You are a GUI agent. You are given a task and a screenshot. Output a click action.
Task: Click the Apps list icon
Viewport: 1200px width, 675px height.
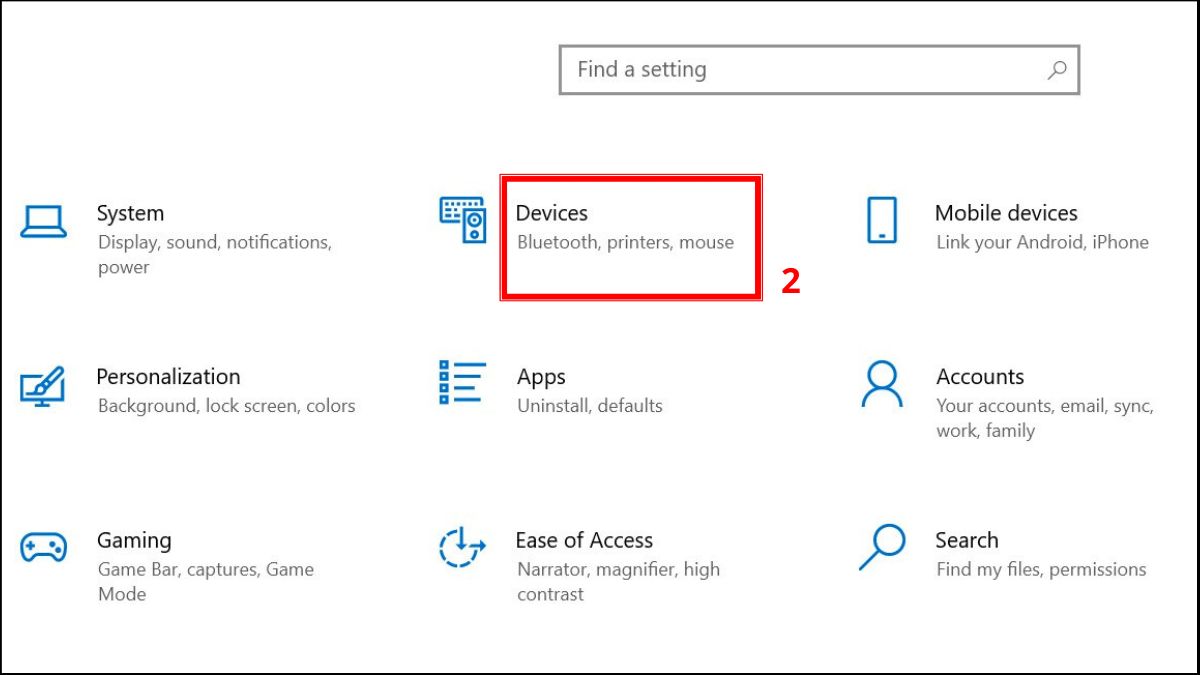pos(462,383)
